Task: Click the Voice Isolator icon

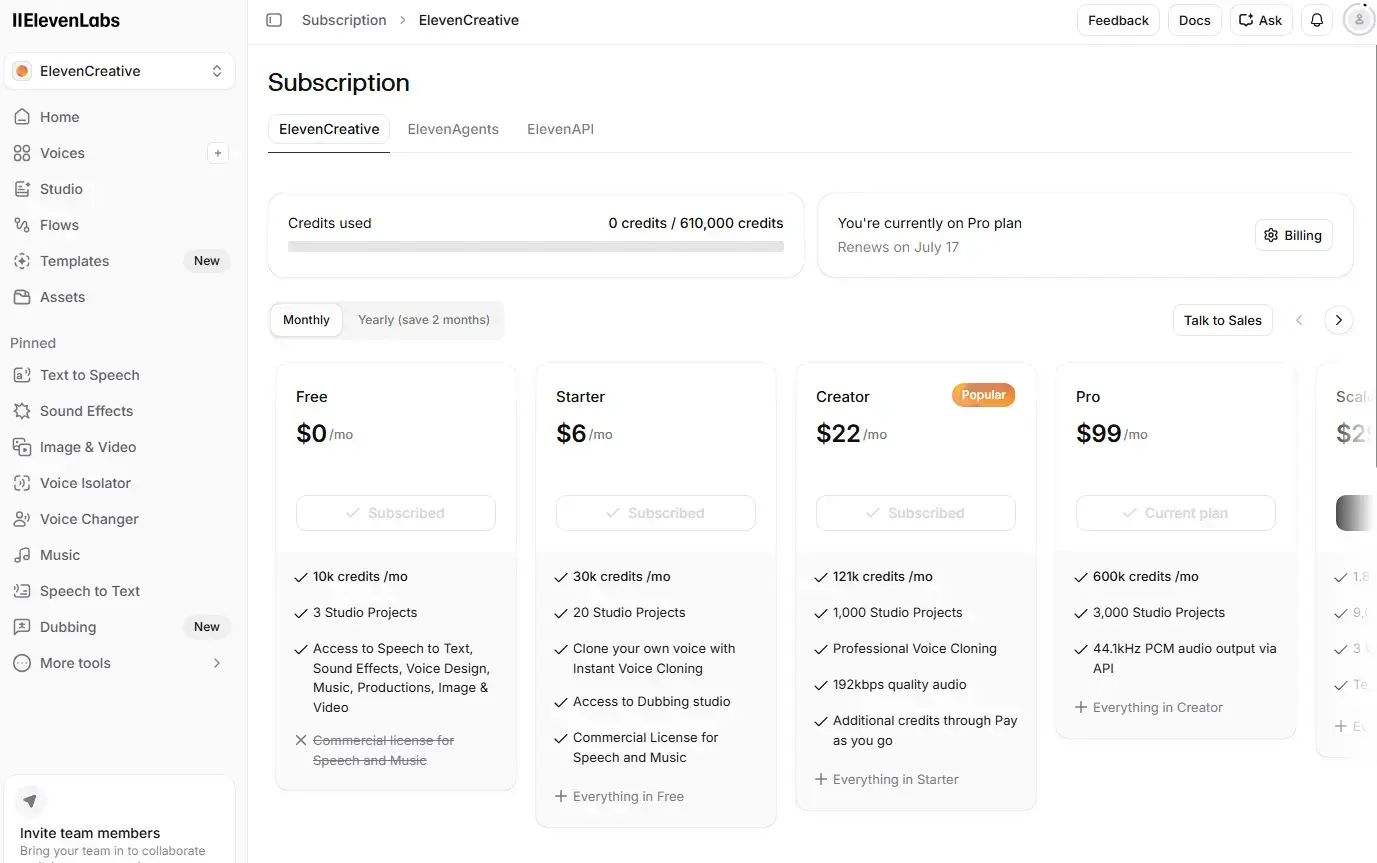Action: pyautogui.click(x=21, y=483)
